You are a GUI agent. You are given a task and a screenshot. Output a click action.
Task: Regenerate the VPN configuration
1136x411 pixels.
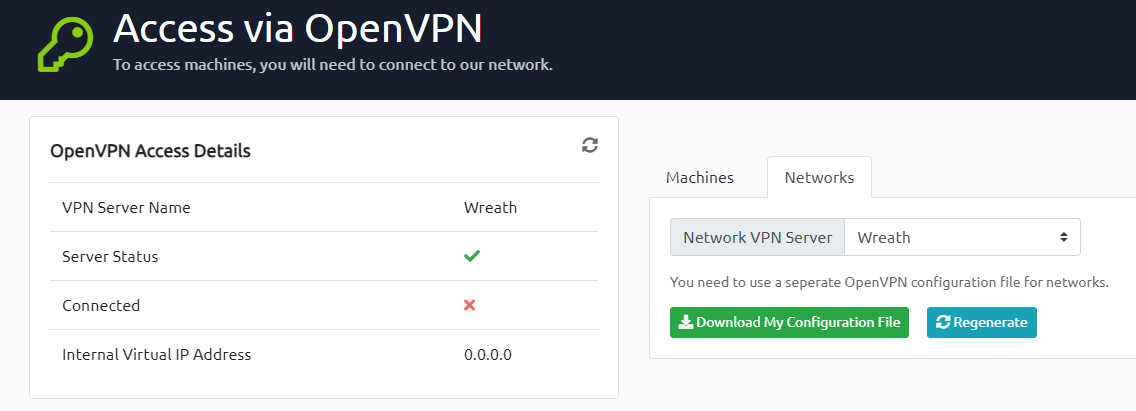pos(982,323)
